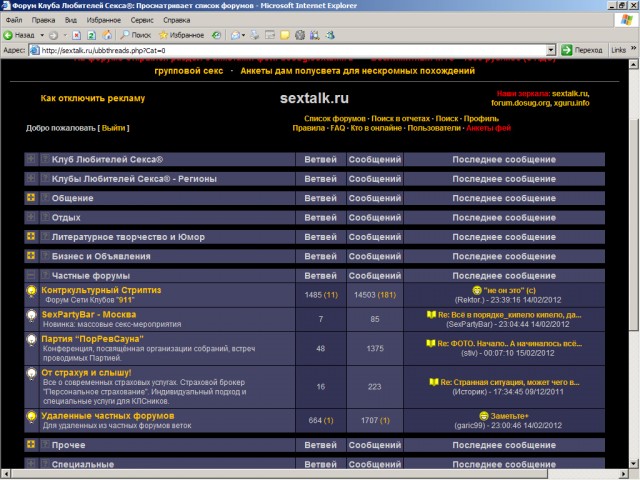Click the Переход go button
This screenshot has width=640, height=480.
[x=582, y=50]
